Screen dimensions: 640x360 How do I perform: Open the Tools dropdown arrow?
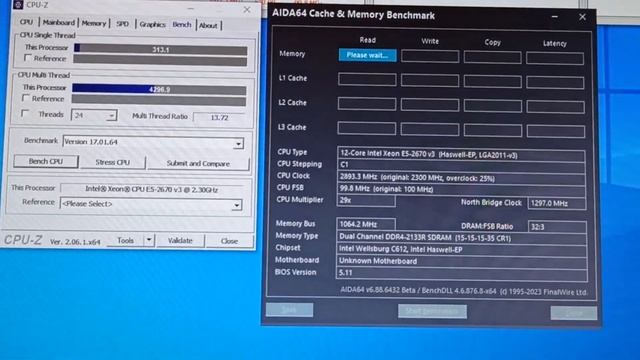[149, 240]
